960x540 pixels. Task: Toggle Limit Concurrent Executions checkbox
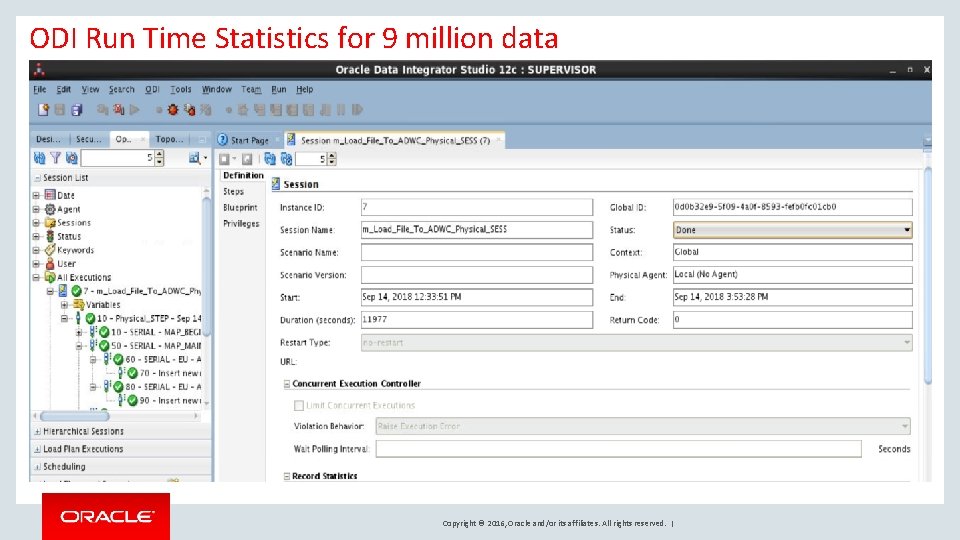click(x=299, y=405)
